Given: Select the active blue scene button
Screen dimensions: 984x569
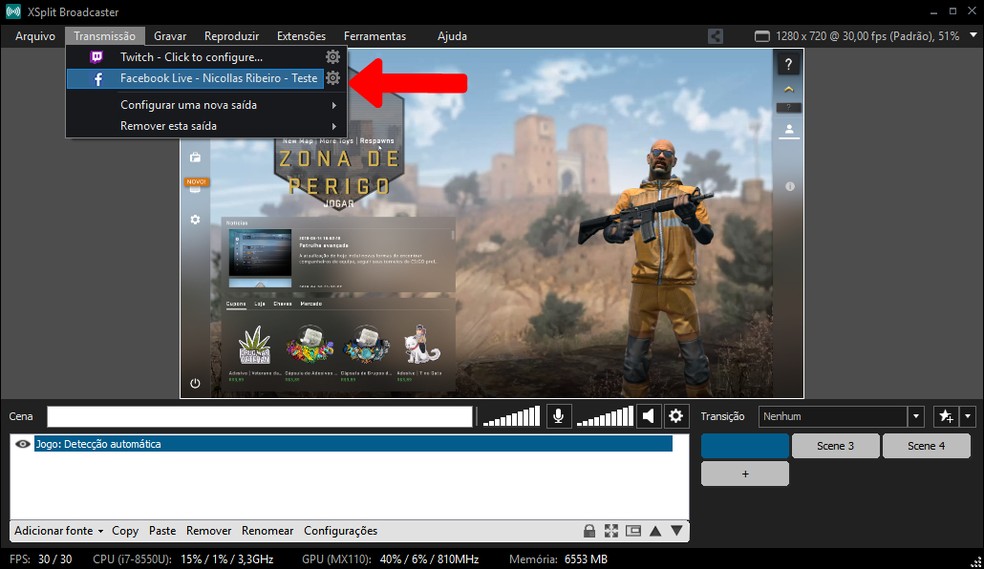Looking at the screenshot, I should [x=745, y=446].
